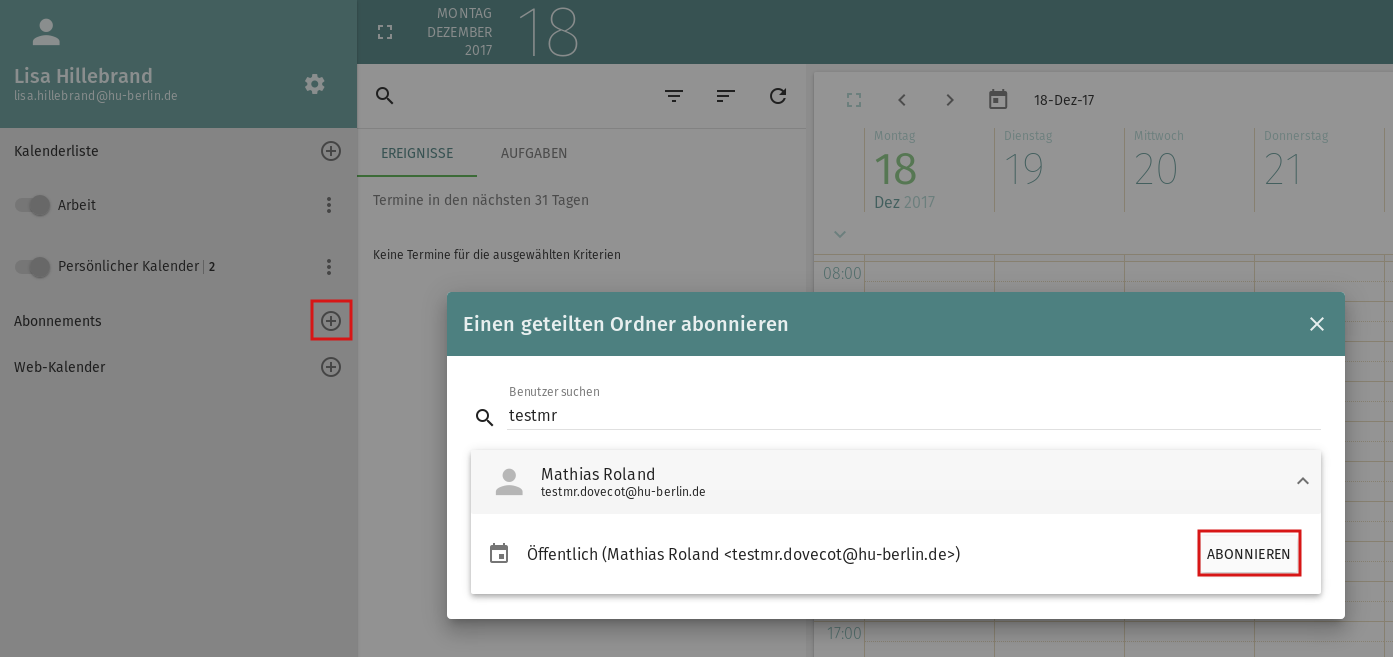Open the settings gear icon
Image resolution: width=1393 pixels, height=657 pixels.
click(315, 84)
